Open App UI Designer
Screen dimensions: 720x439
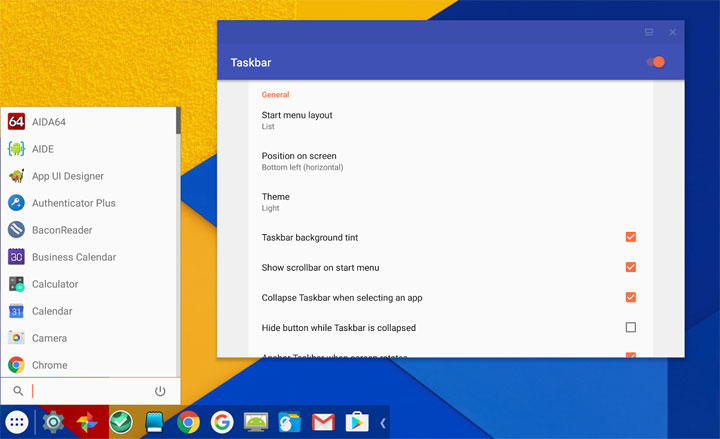point(90,176)
